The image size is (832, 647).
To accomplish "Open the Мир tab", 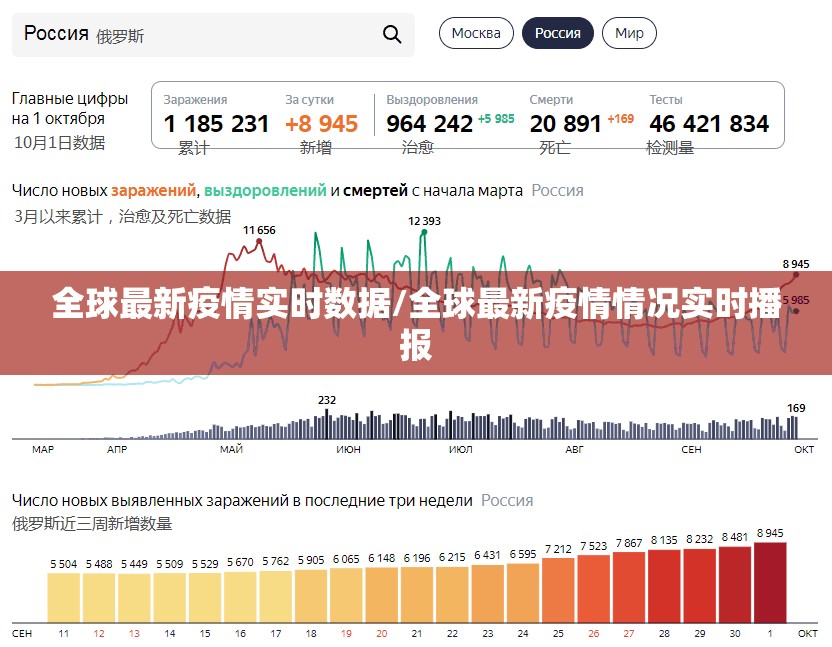I will coord(629,33).
